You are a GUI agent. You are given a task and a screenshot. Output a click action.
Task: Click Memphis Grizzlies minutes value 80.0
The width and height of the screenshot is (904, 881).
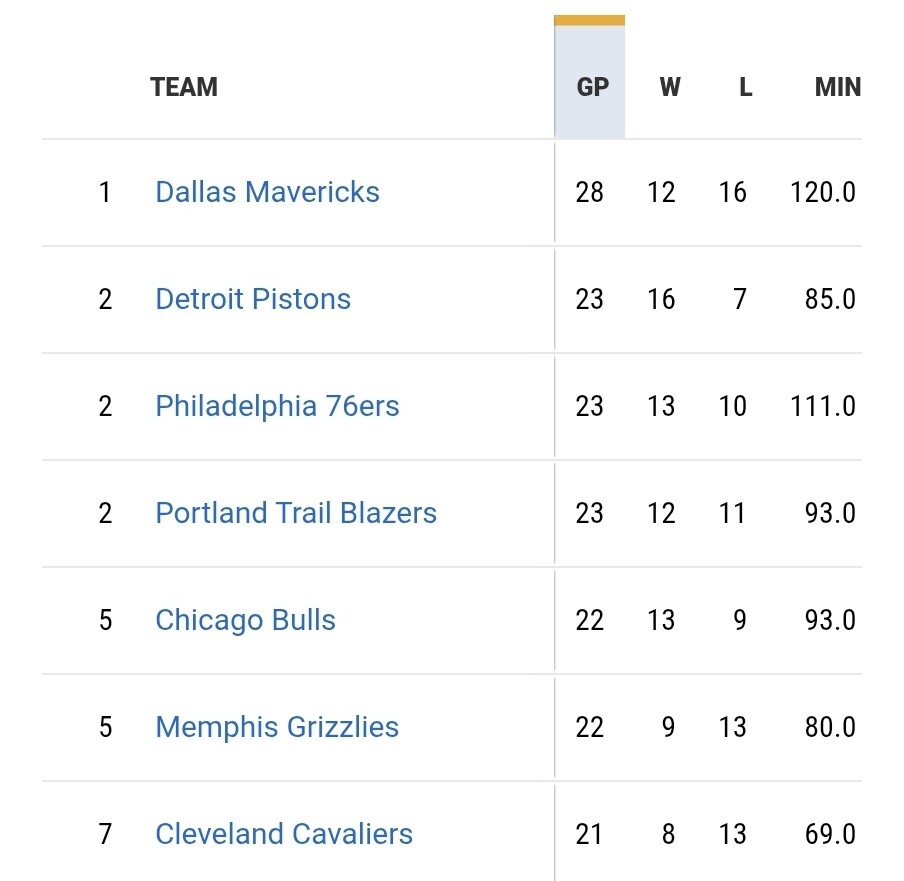tap(830, 727)
